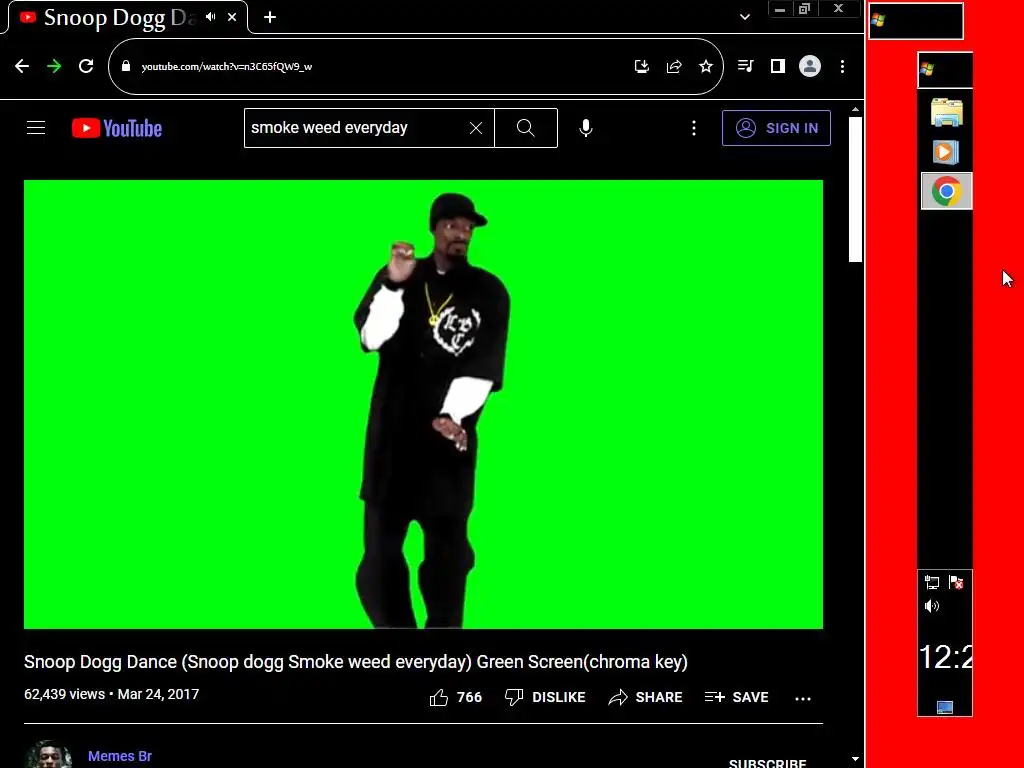Clear the YouTube search text
1024x768 pixels.
tap(476, 128)
